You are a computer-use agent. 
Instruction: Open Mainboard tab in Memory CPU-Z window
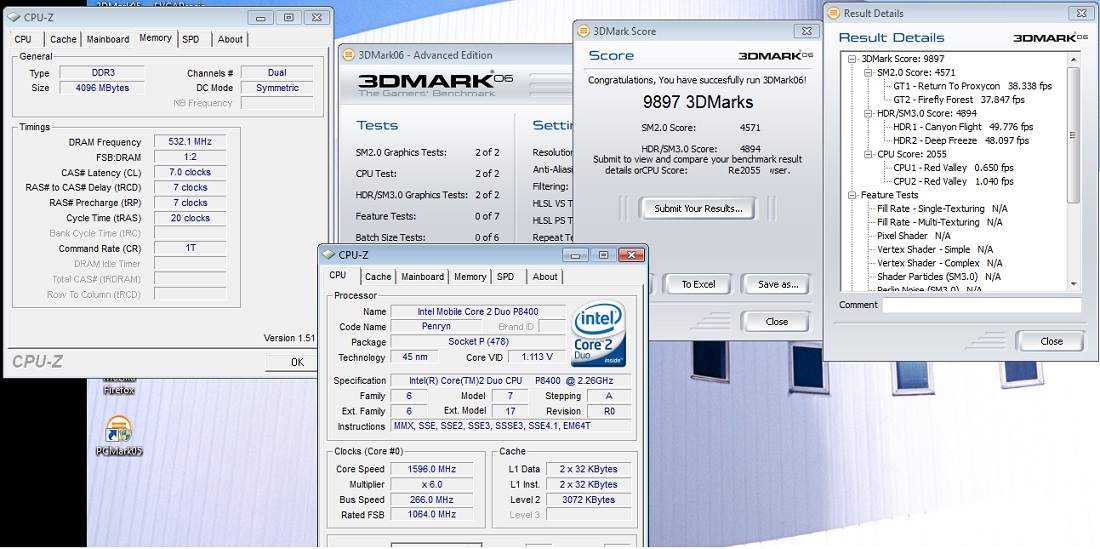pyautogui.click(x=108, y=39)
